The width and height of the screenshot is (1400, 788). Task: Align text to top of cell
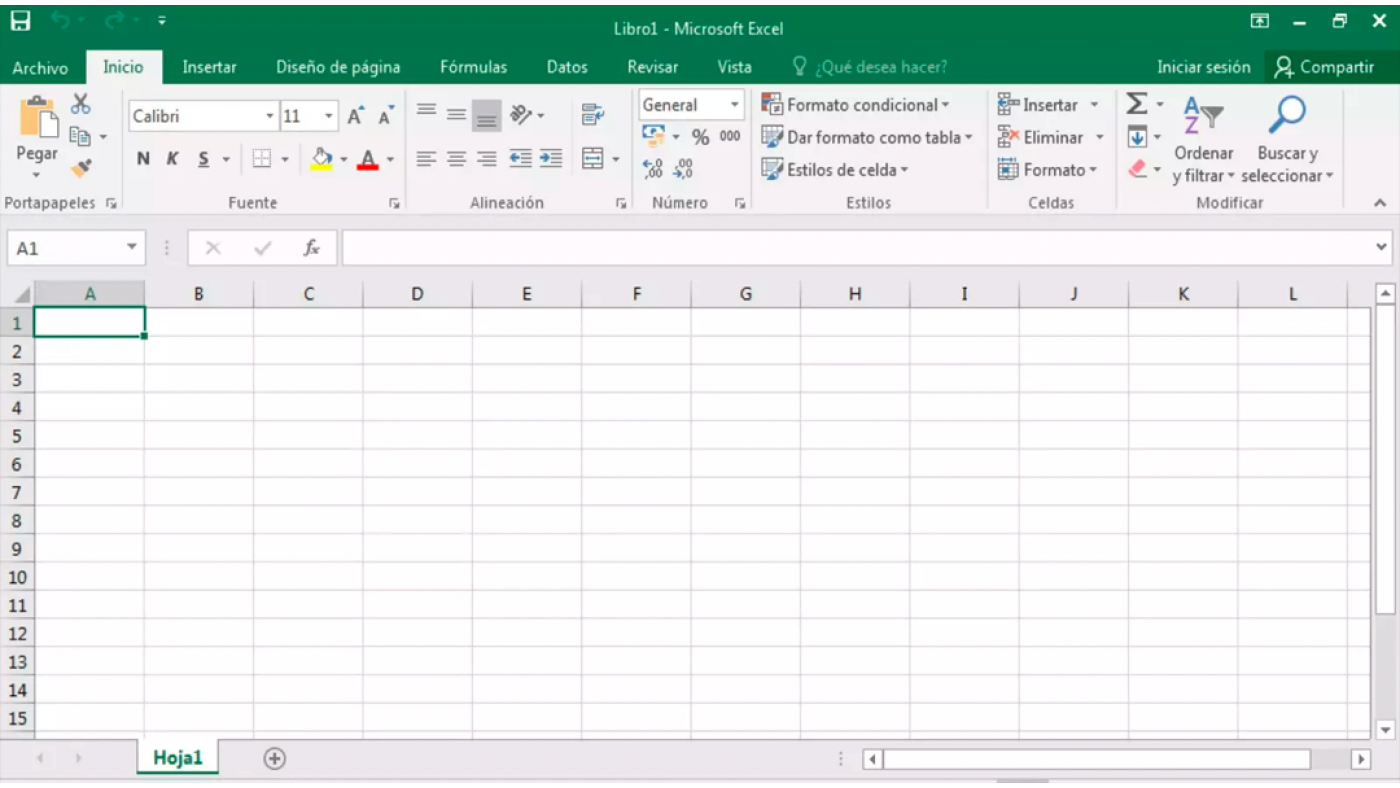click(x=427, y=113)
